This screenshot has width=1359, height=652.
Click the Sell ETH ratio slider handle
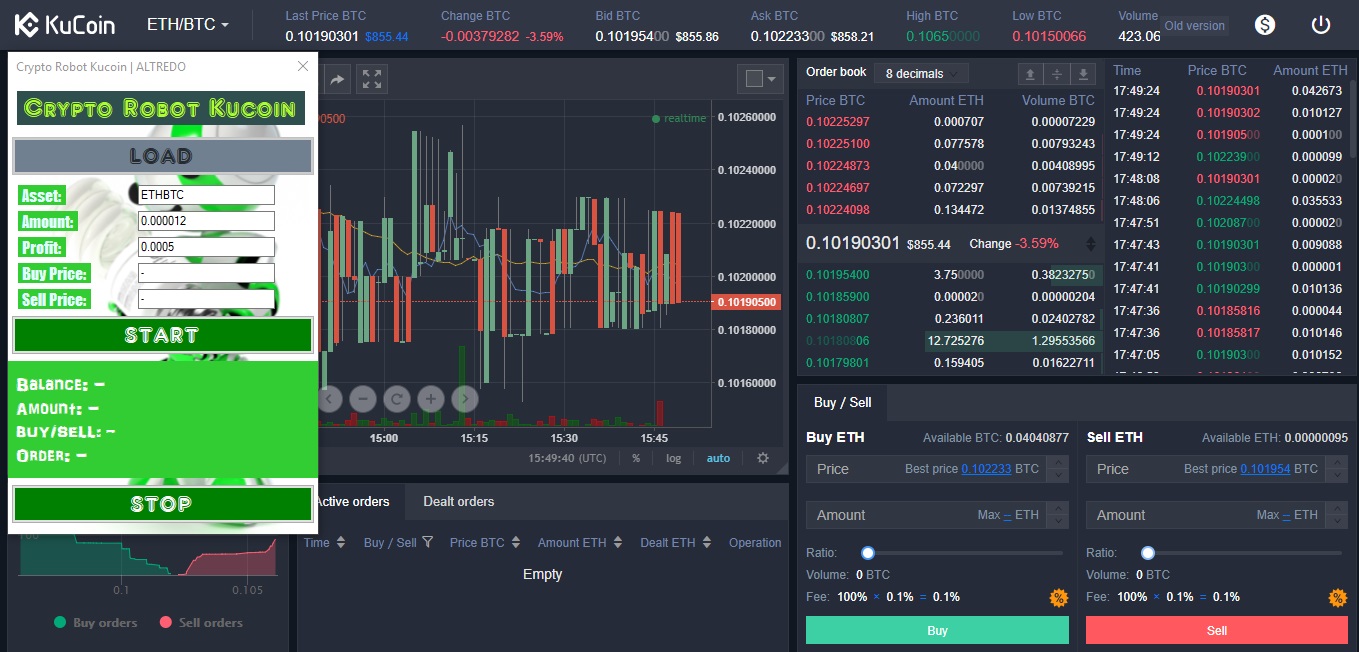[1148, 552]
